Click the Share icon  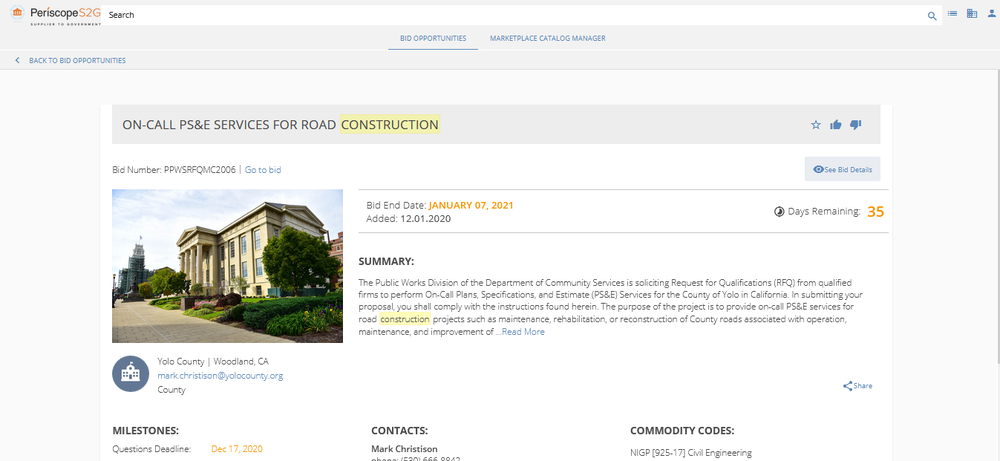click(x=848, y=386)
